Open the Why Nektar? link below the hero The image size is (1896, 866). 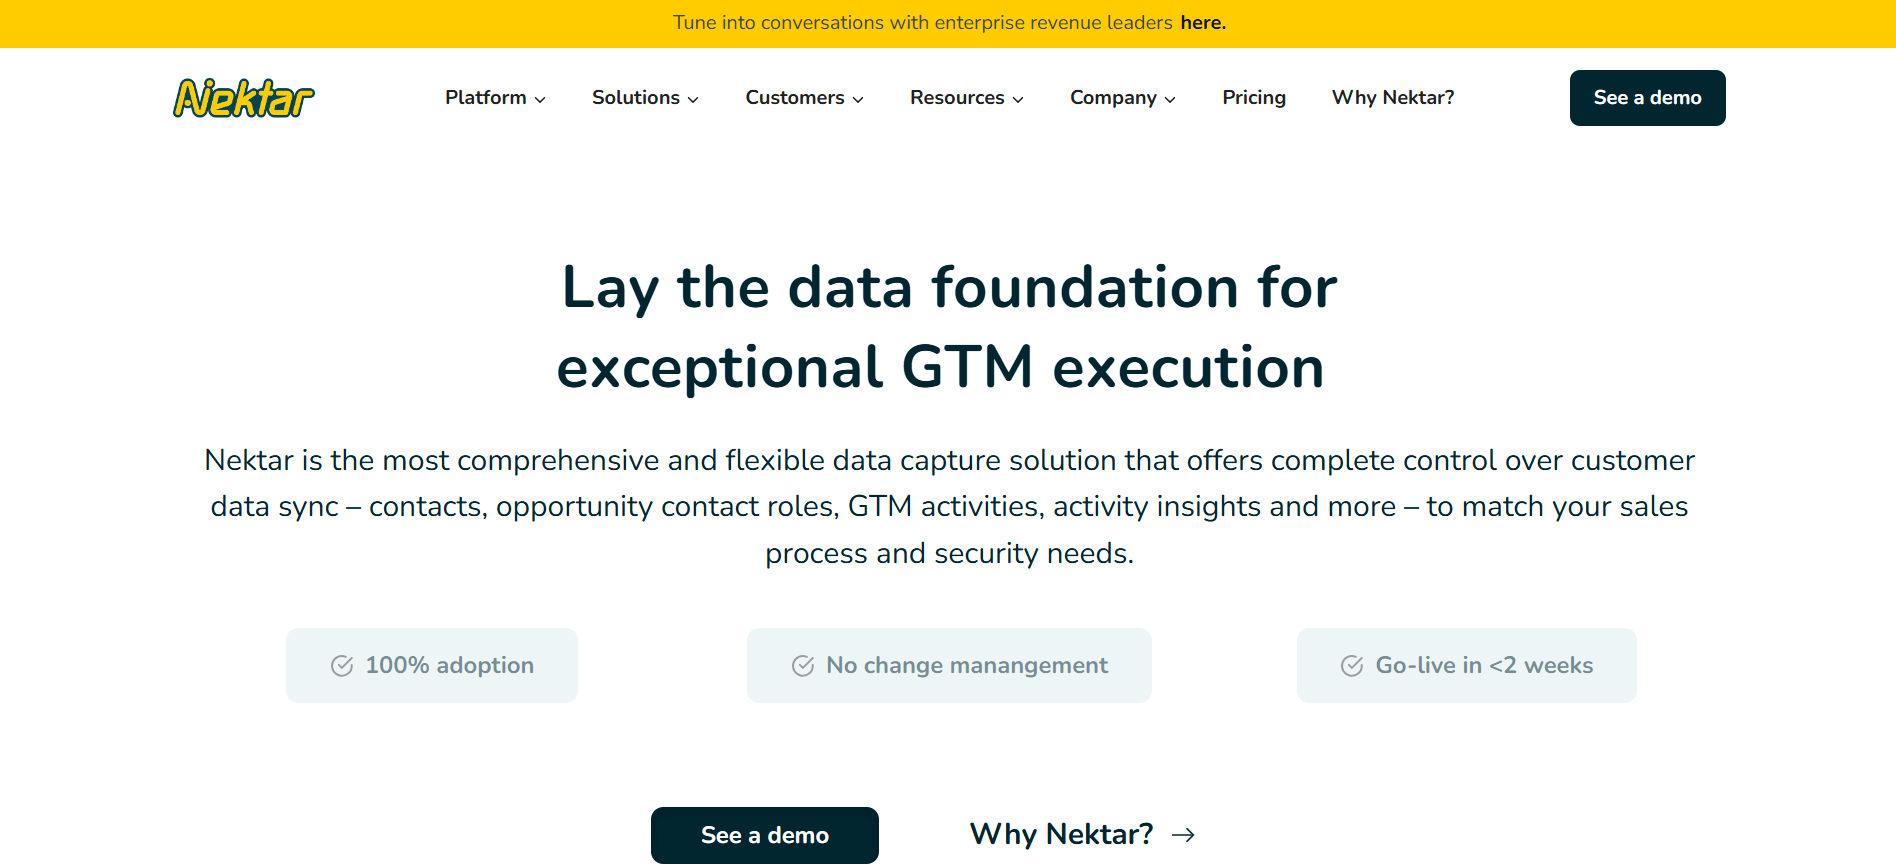[x=1061, y=835]
